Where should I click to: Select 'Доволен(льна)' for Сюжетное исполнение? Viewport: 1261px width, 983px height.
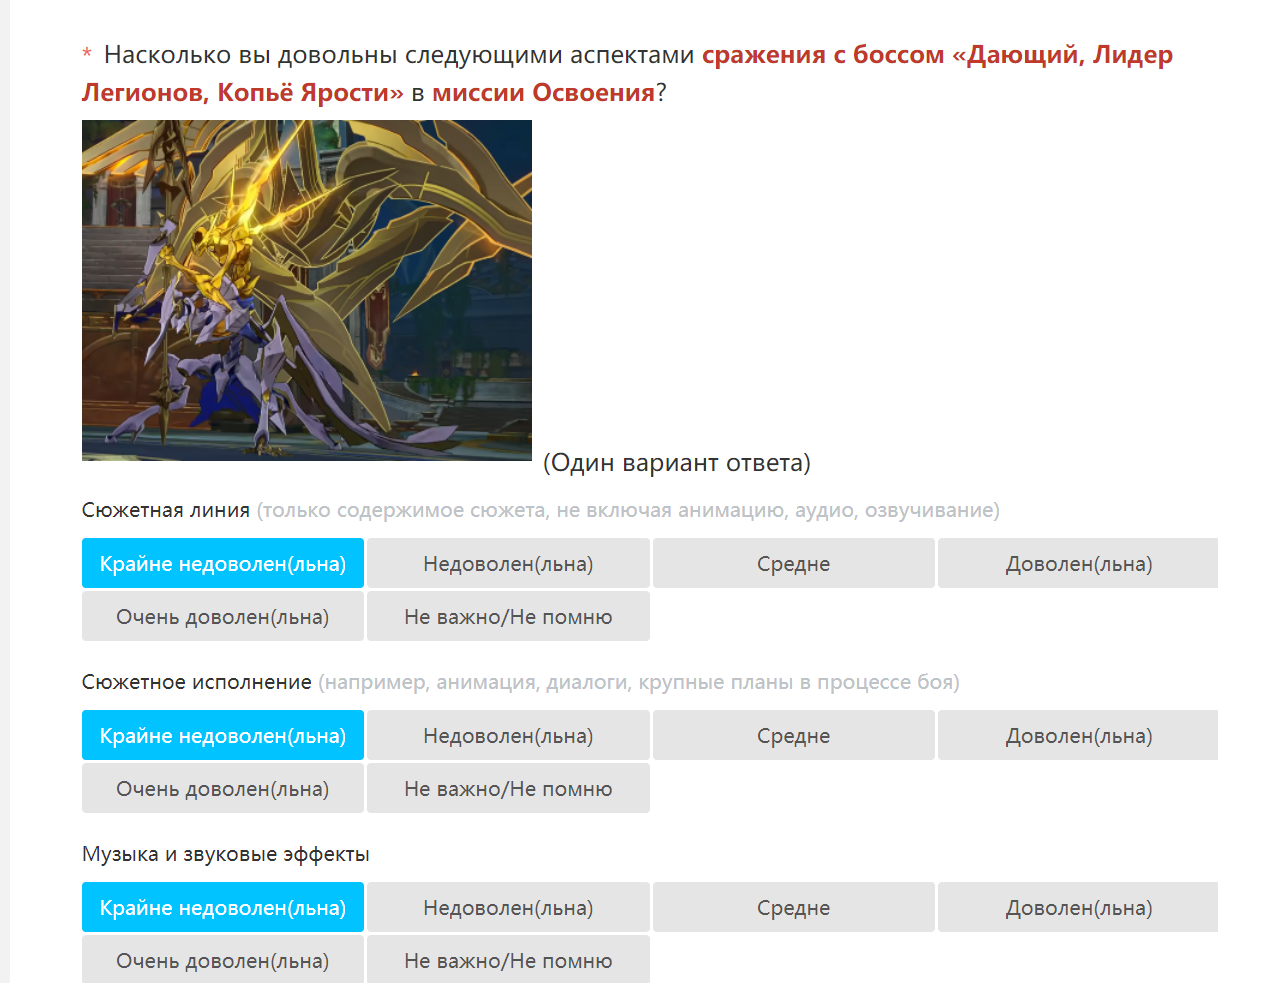click(1078, 735)
